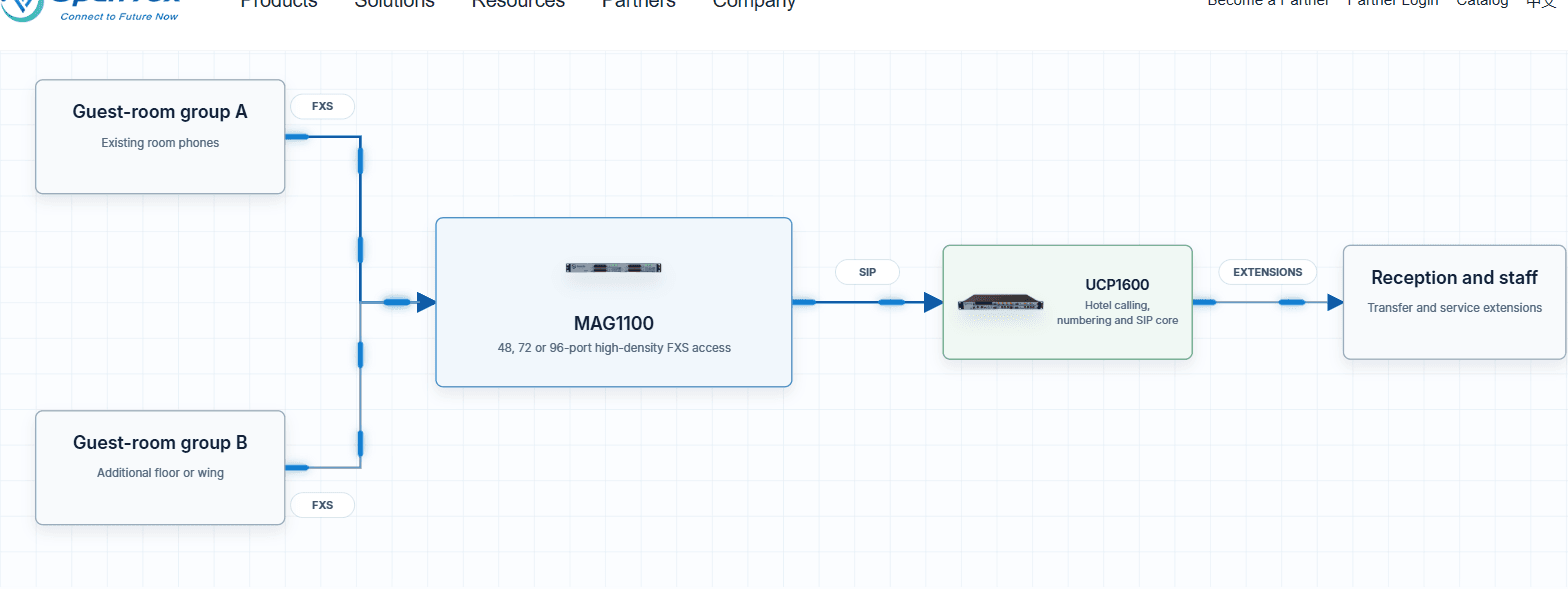This screenshot has height=589, width=1568.
Task: Click the UCP1600 product title
Action: 1117,284
